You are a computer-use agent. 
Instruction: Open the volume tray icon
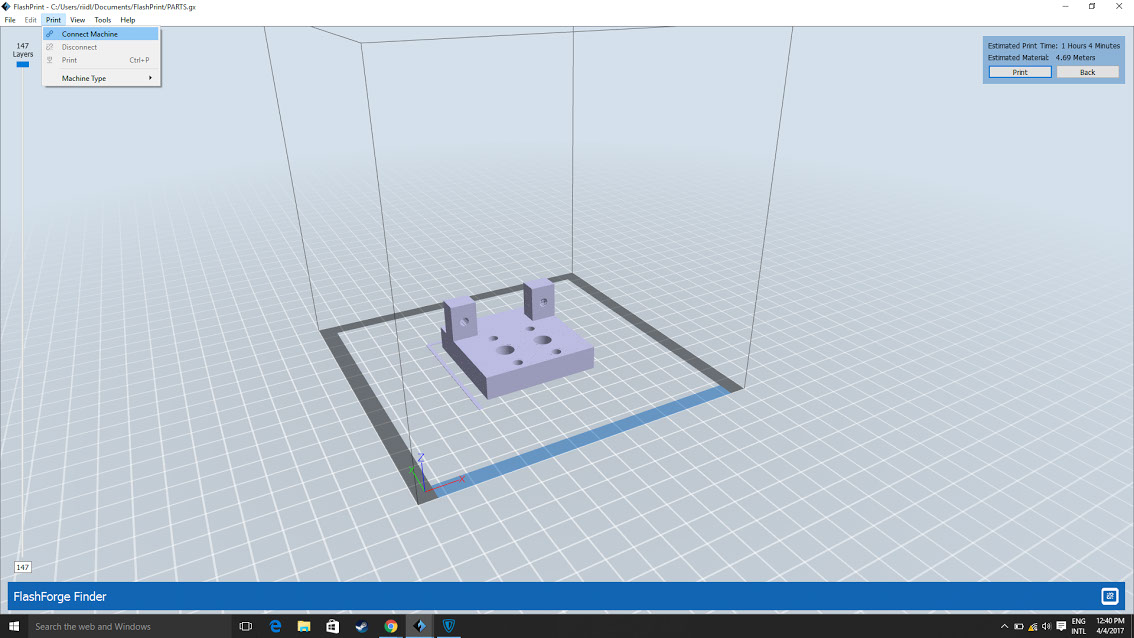[1046, 626]
